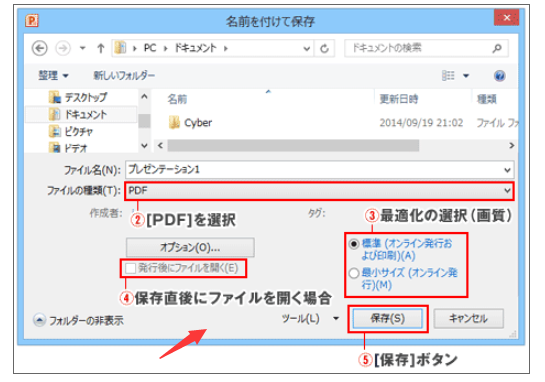Click the オプション(O)... button
This screenshot has width=545, height=382.
[x=190, y=247]
